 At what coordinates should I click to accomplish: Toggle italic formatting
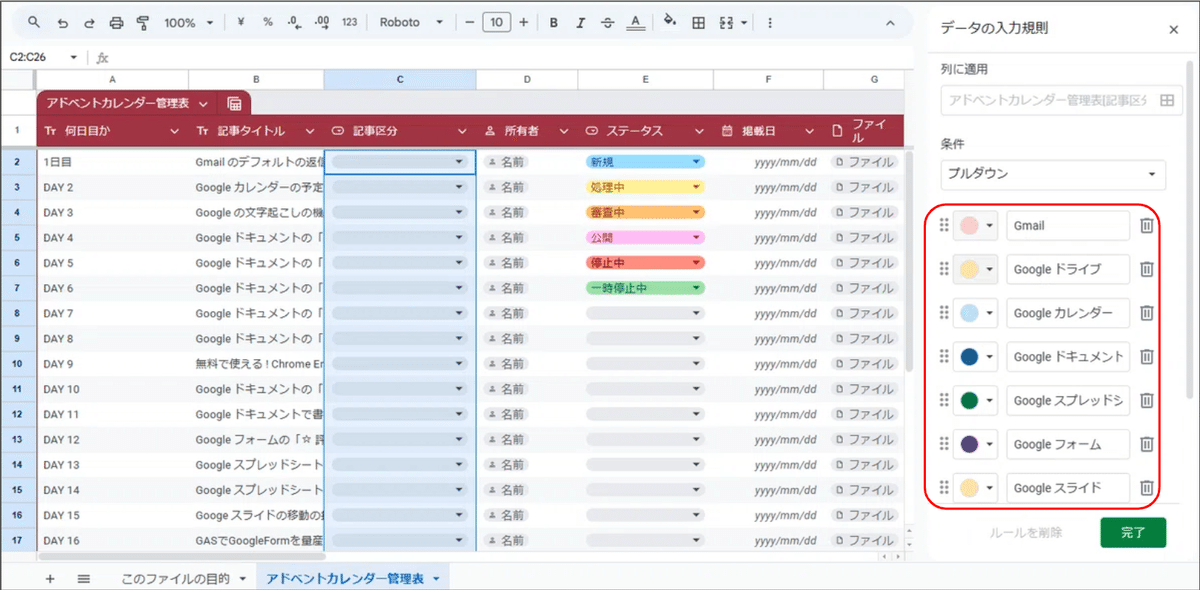click(581, 22)
